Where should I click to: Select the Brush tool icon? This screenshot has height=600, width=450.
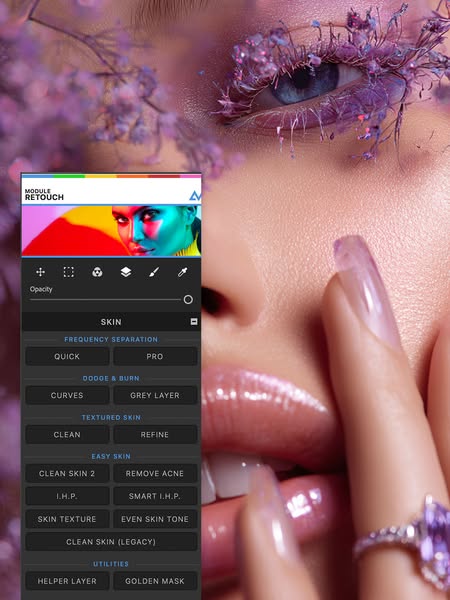[x=154, y=272]
